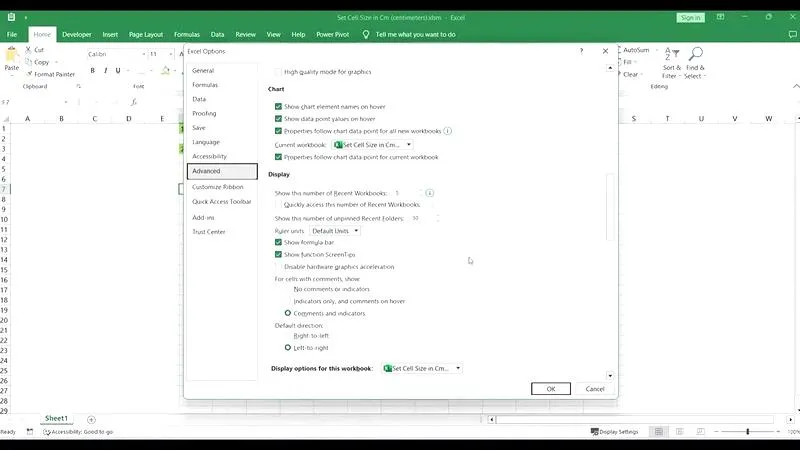Collapse the ribbon with chevron
Image resolution: width=800 pixels, height=450 pixels.
795,86
